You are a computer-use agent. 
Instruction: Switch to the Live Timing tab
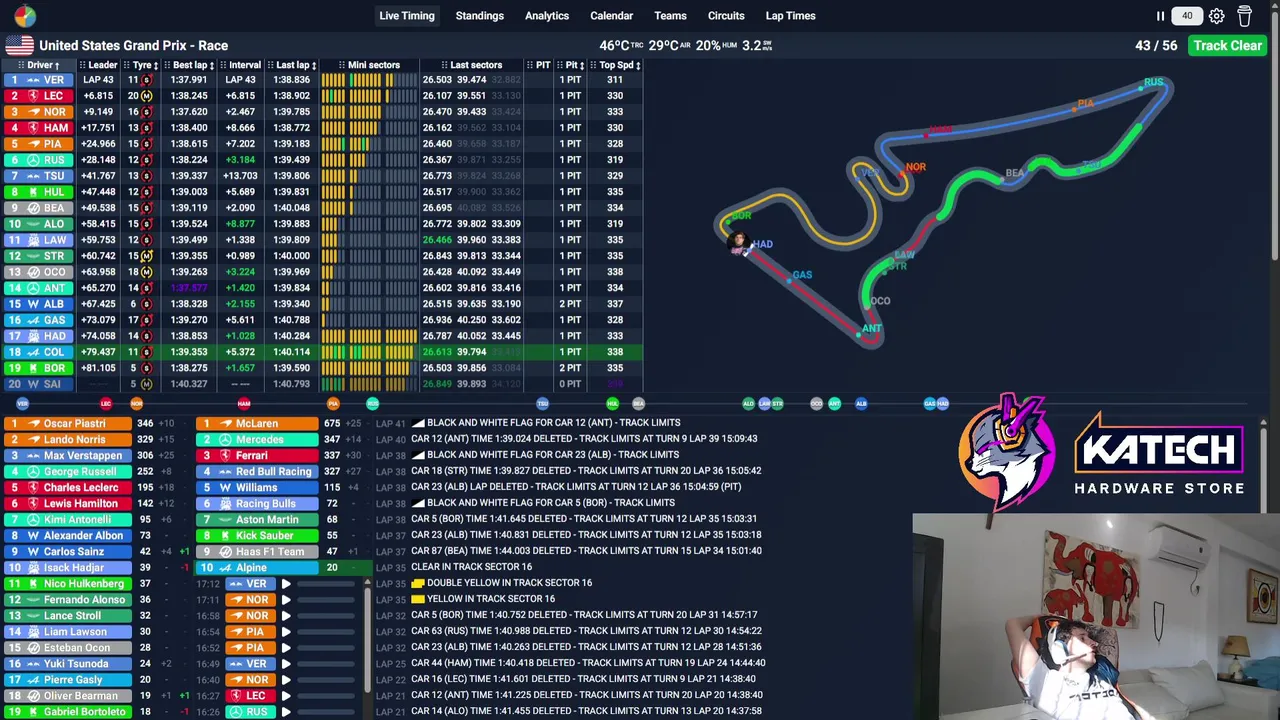click(x=407, y=16)
